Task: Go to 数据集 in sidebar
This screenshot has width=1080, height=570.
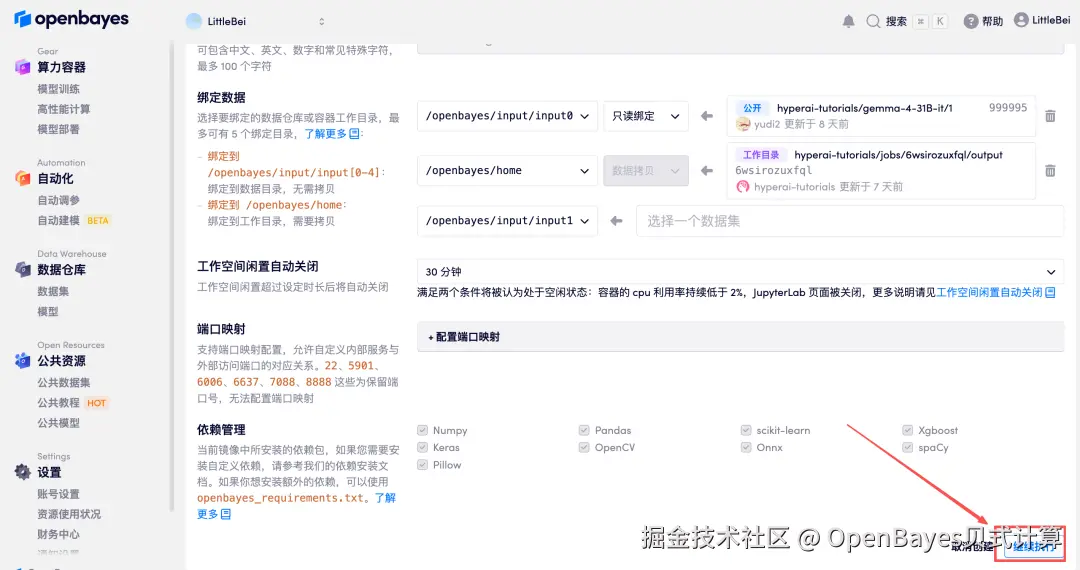Action: (53, 291)
